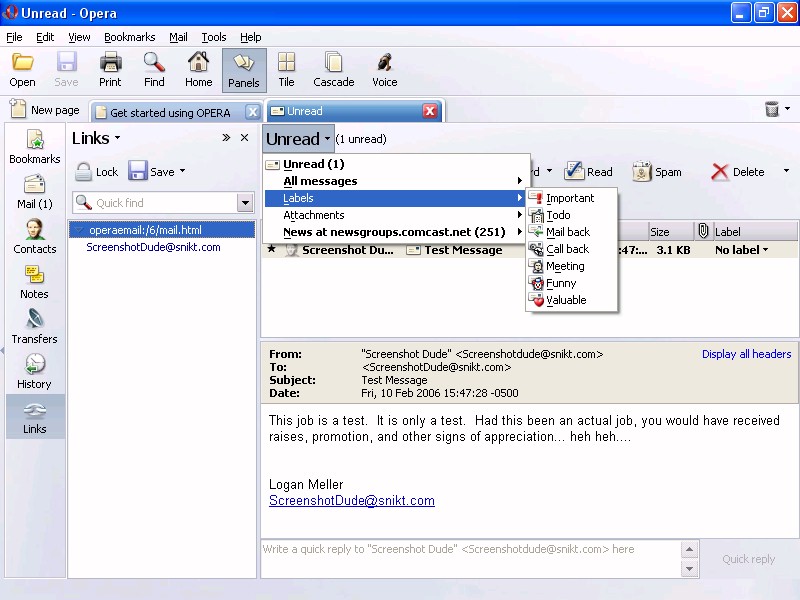Toggle the star flag on Test Message
This screenshot has width=800, height=600.
pyautogui.click(x=271, y=250)
